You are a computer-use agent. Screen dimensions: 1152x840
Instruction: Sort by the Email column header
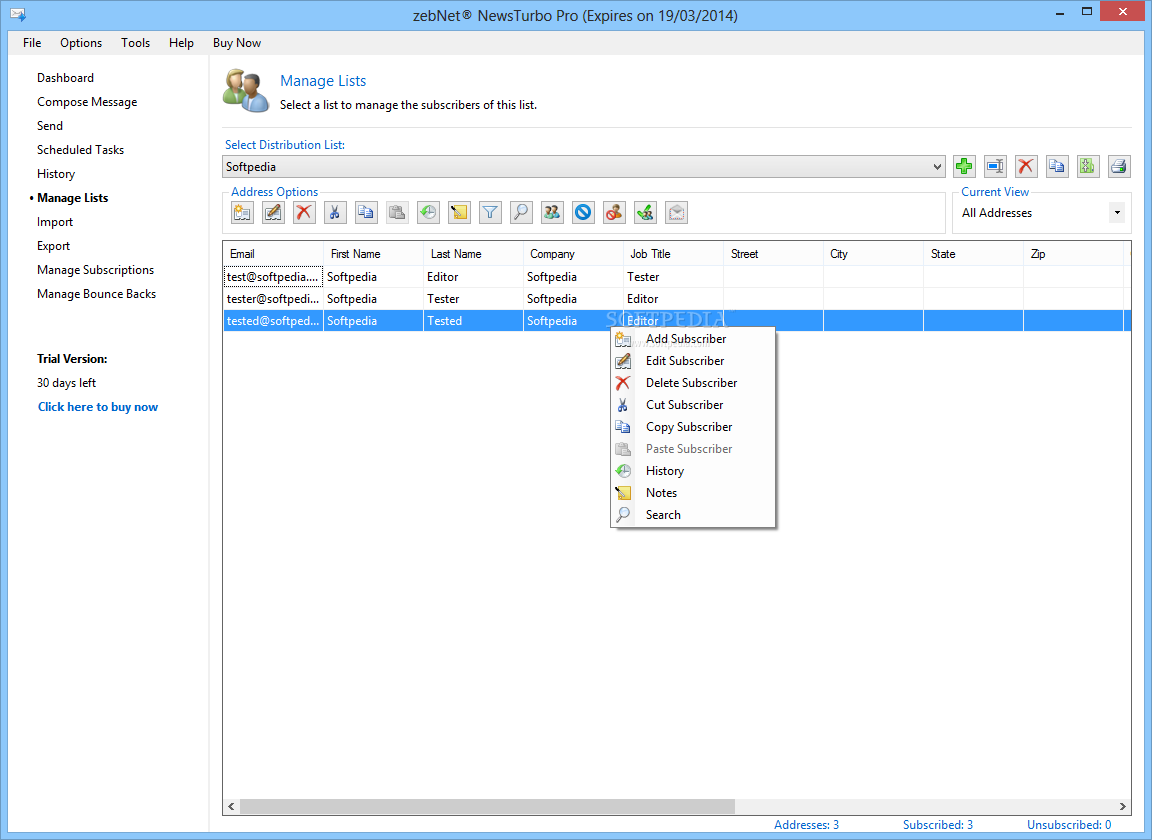273,254
